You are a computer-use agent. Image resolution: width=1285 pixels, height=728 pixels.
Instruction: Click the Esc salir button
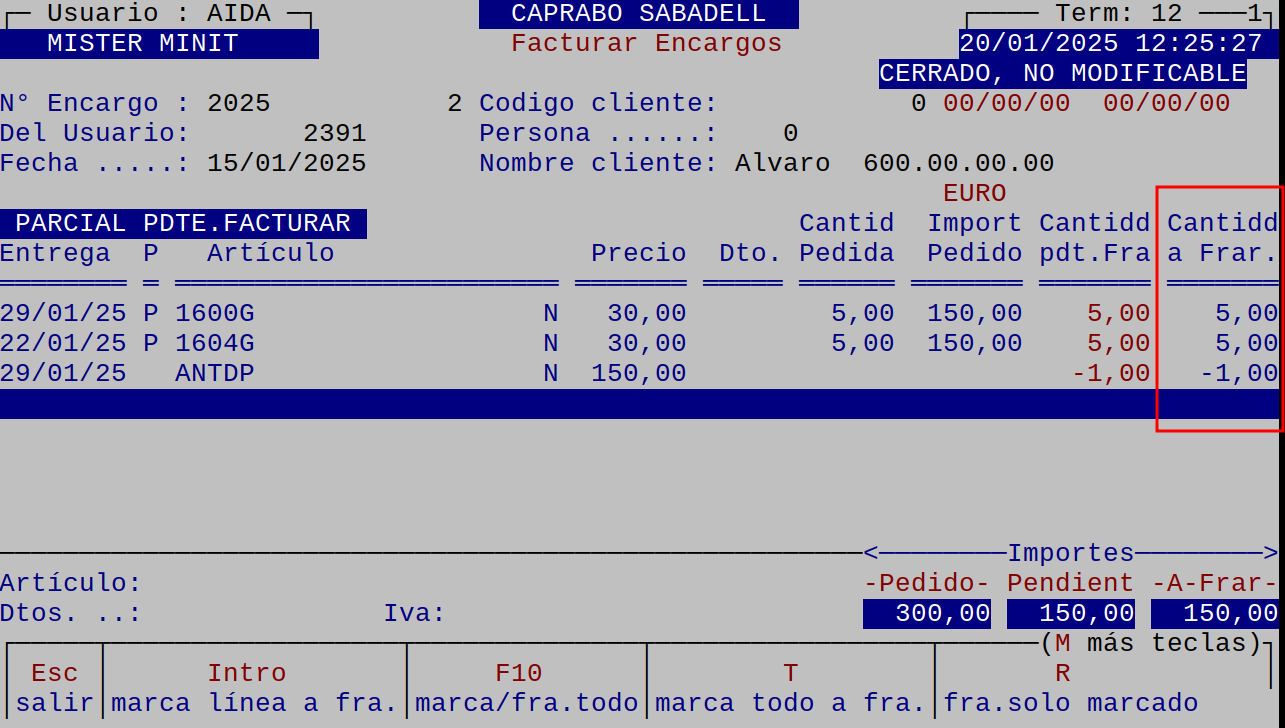click(54, 688)
